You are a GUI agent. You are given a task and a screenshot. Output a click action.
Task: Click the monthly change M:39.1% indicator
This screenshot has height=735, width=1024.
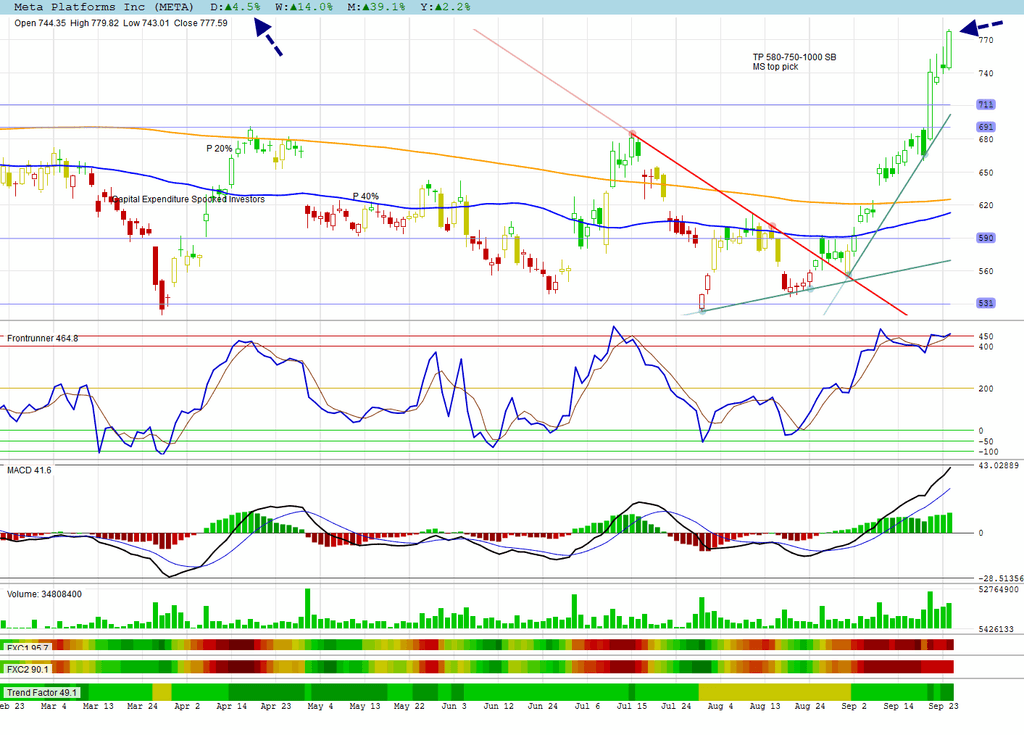pos(376,7)
